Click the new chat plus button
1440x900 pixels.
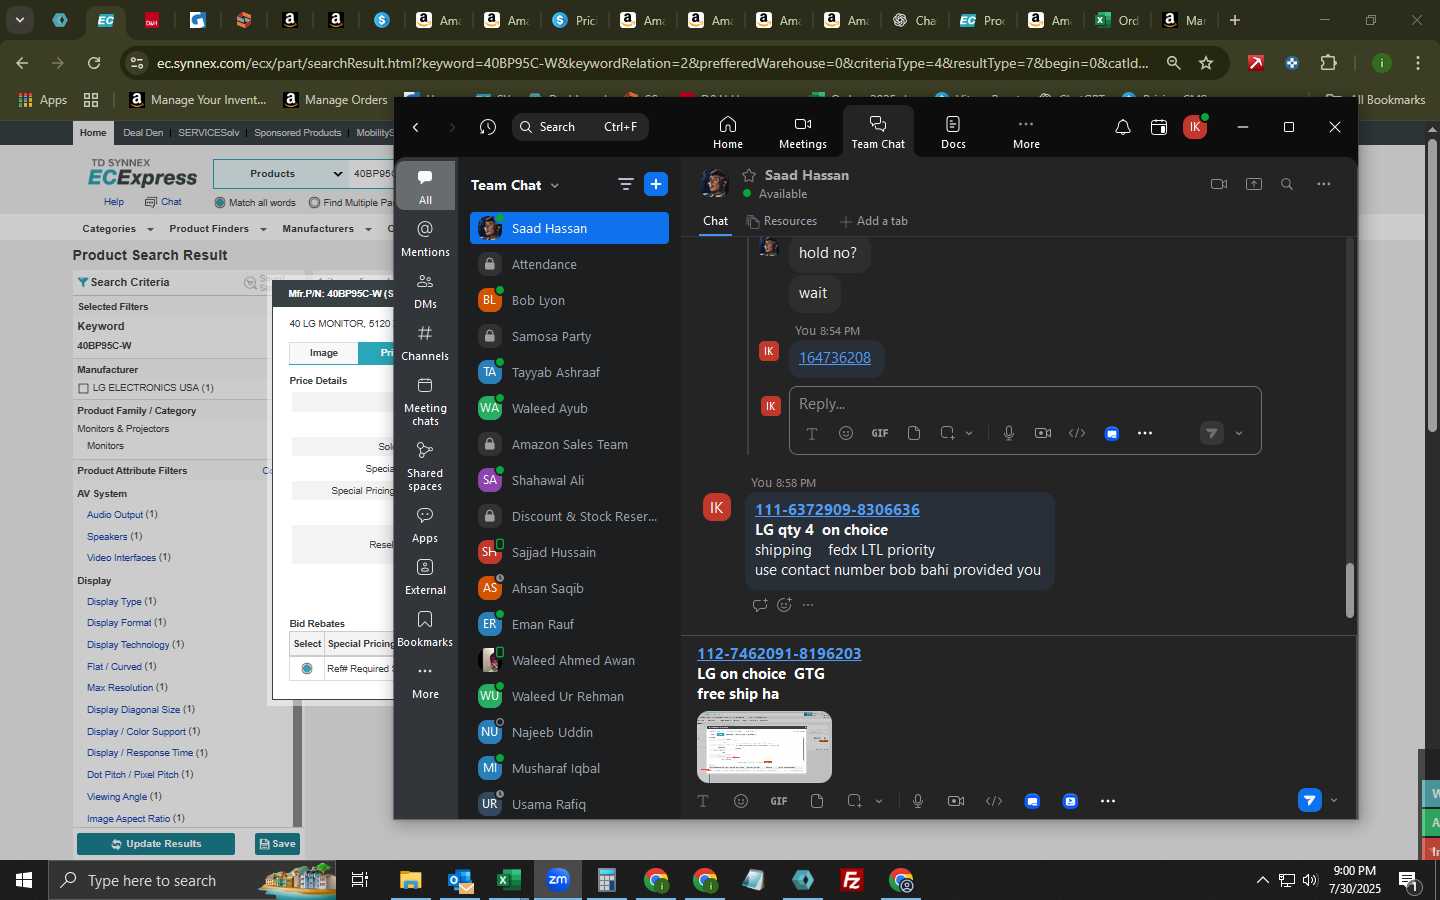(656, 184)
